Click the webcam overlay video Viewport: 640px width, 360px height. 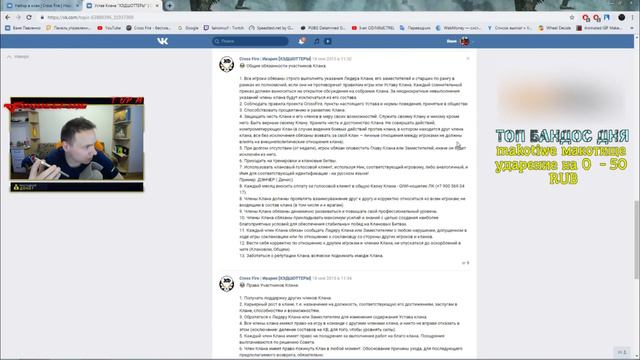coord(77,142)
